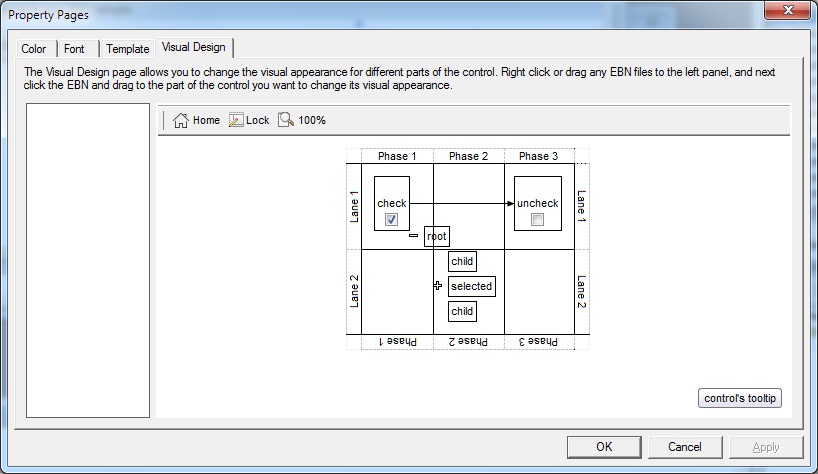The width and height of the screenshot is (818, 474).
Task: Click the 100% zoom magnifier icon
Action: pos(286,120)
